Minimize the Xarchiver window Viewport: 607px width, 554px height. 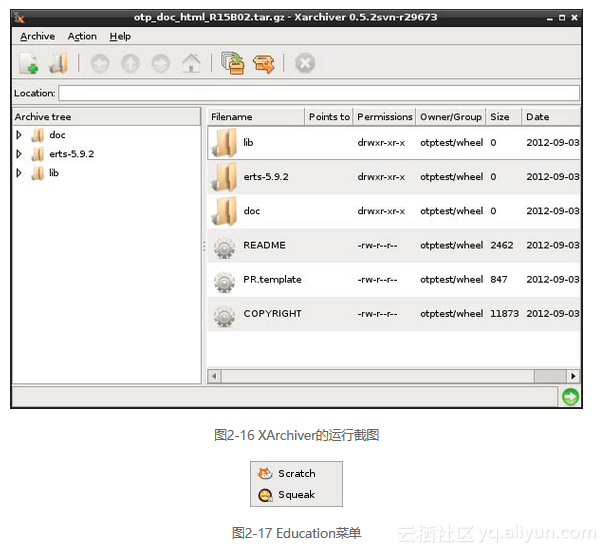tap(550, 18)
